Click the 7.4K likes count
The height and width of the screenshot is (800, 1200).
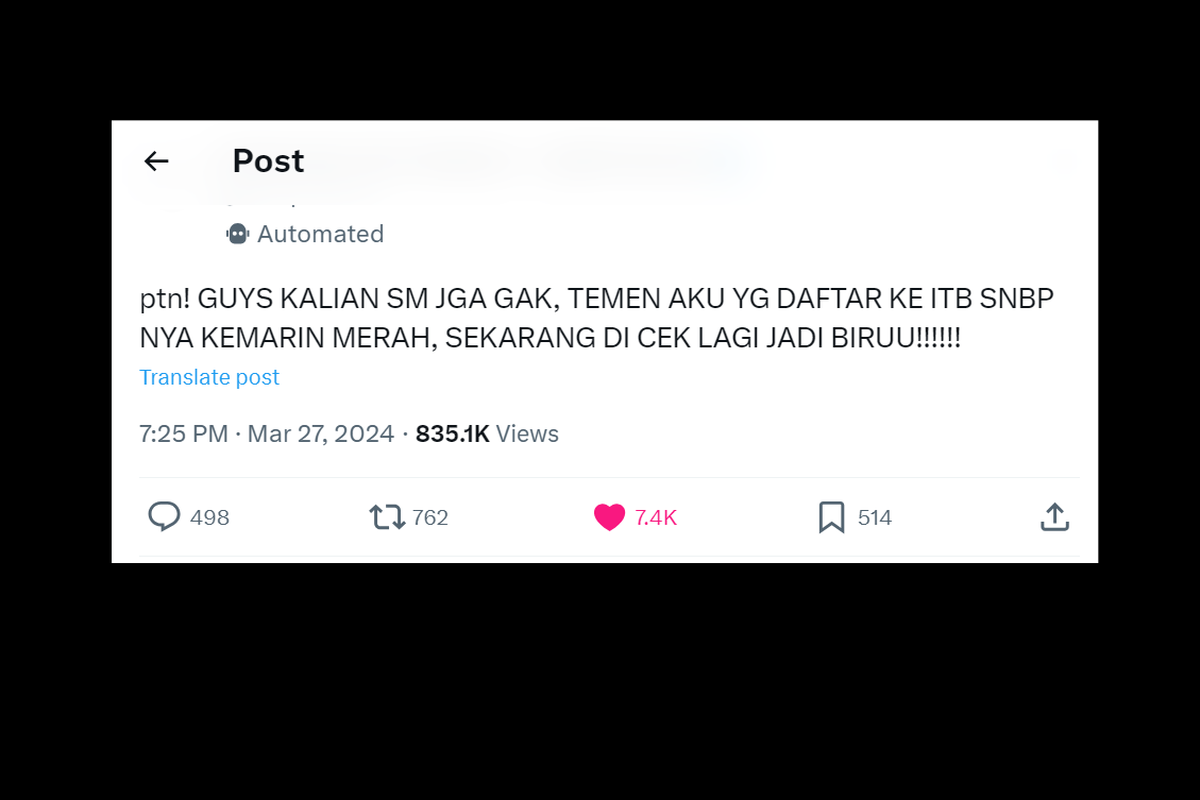656,518
